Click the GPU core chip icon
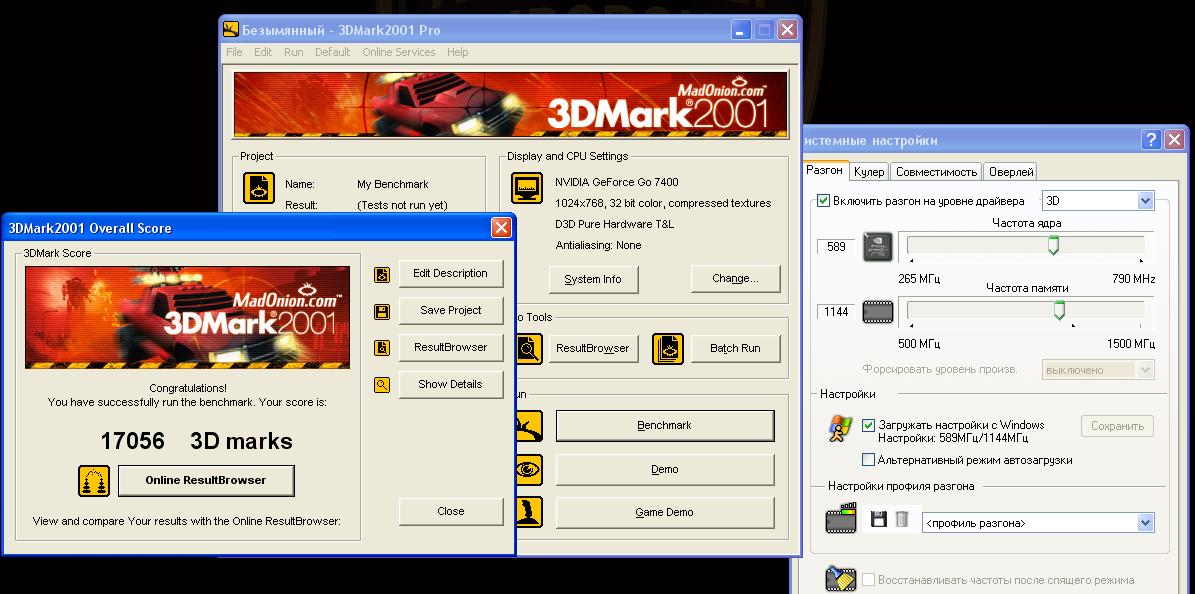Image resolution: width=1195 pixels, height=594 pixels. point(878,247)
